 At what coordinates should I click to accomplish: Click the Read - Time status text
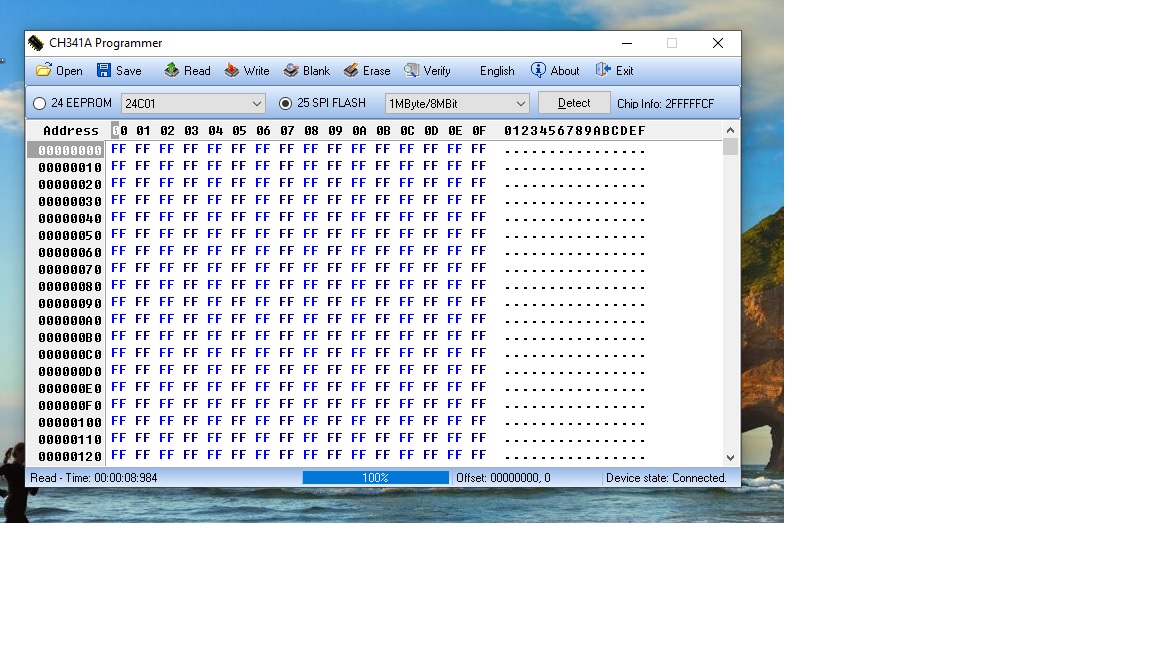(93, 478)
